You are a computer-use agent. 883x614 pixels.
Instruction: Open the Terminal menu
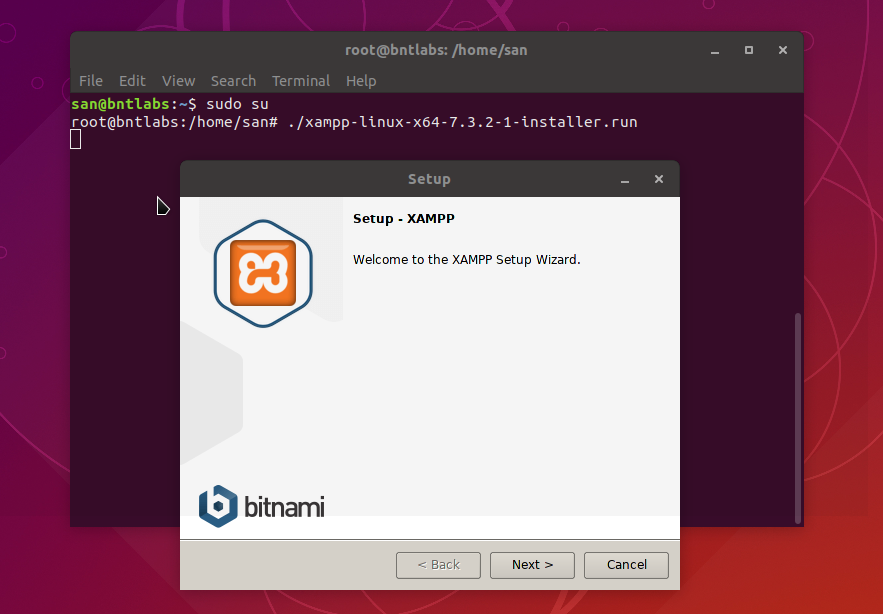pos(301,81)
